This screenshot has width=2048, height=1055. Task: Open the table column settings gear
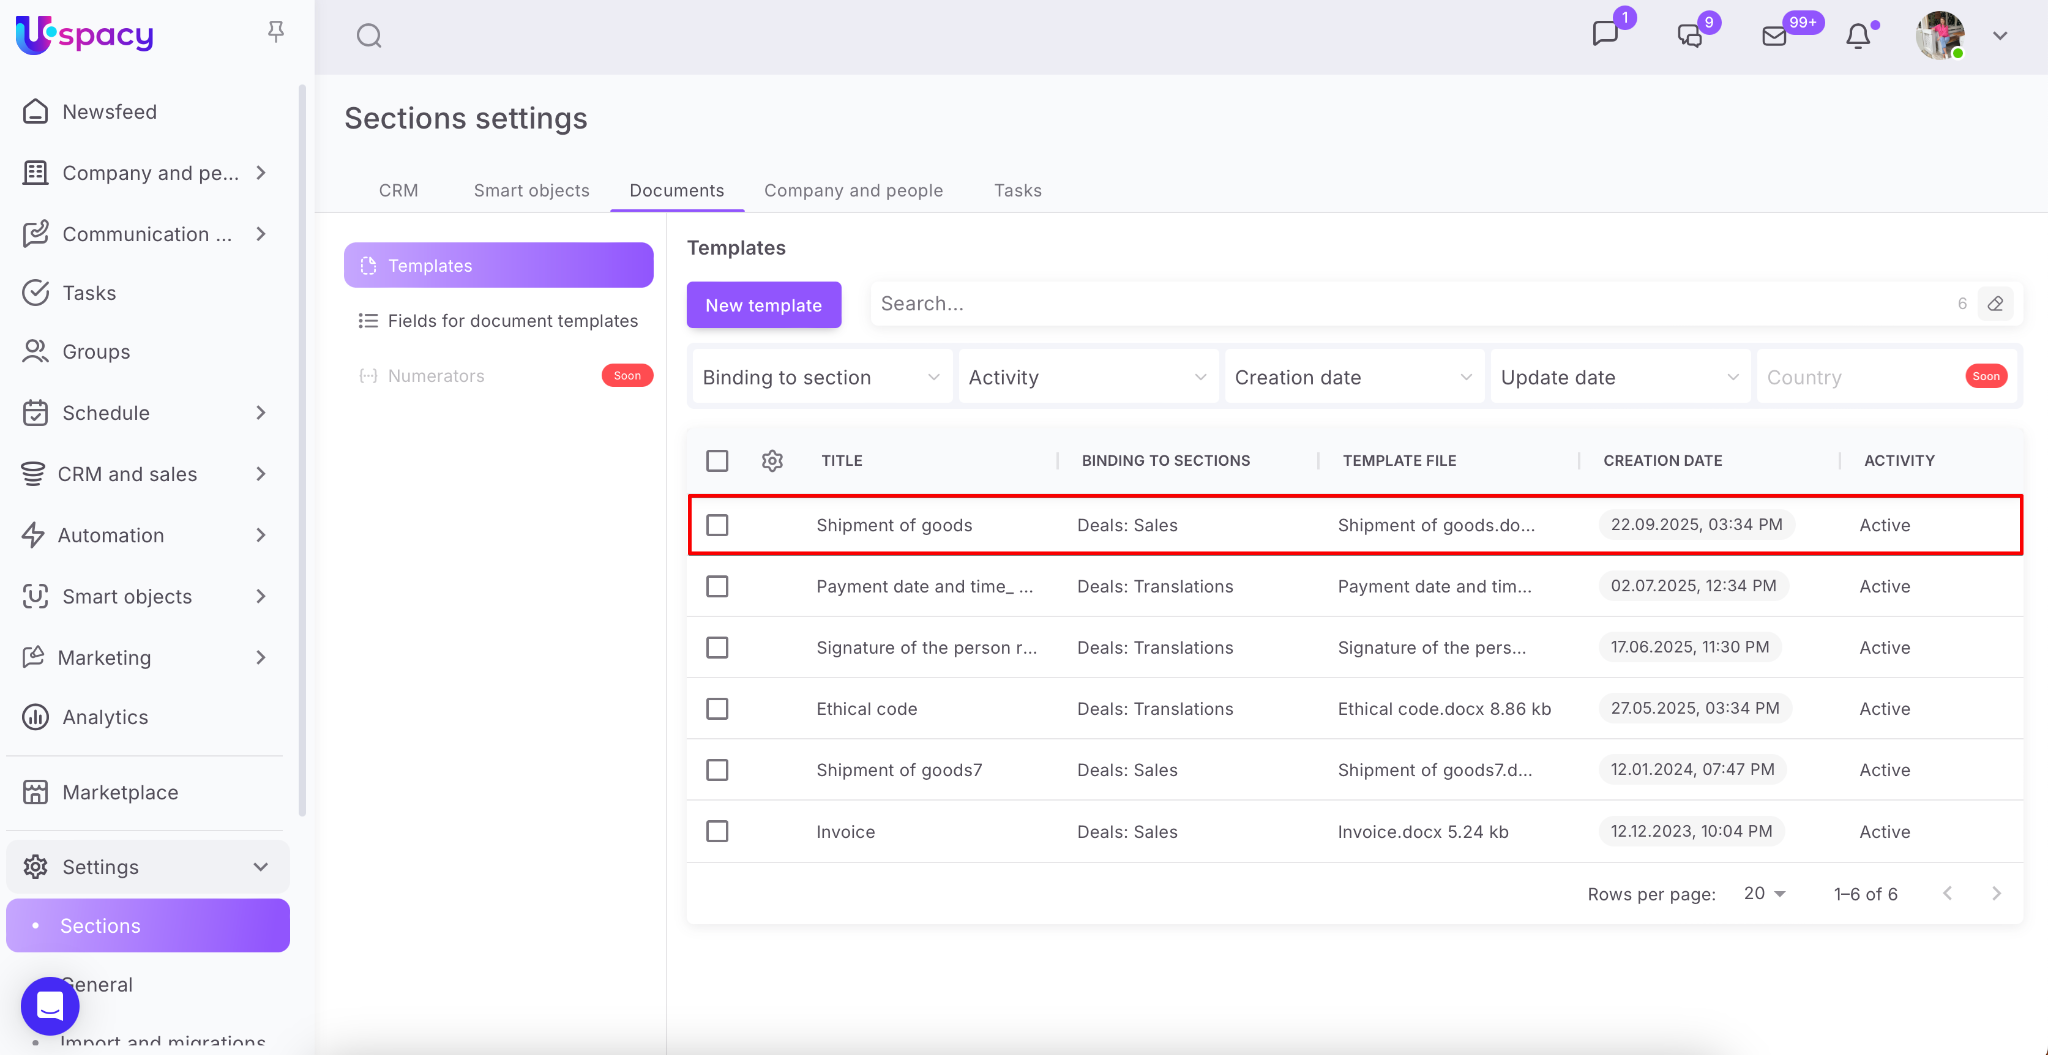[x=772, y=461]
